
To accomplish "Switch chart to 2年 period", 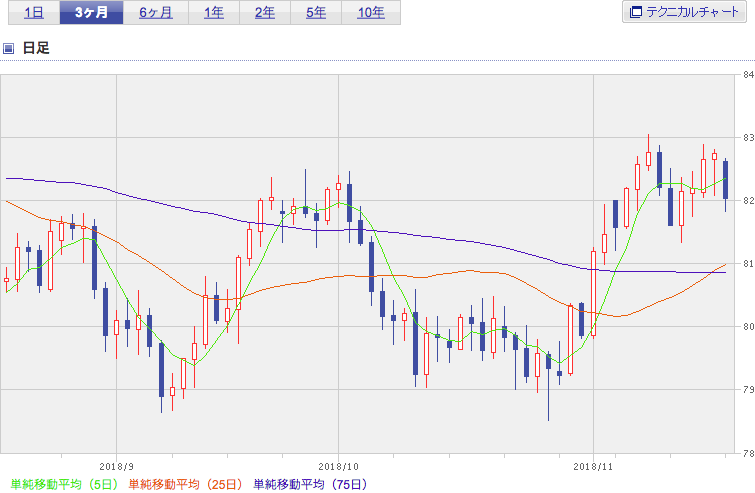I will click(x=265, y=12).
